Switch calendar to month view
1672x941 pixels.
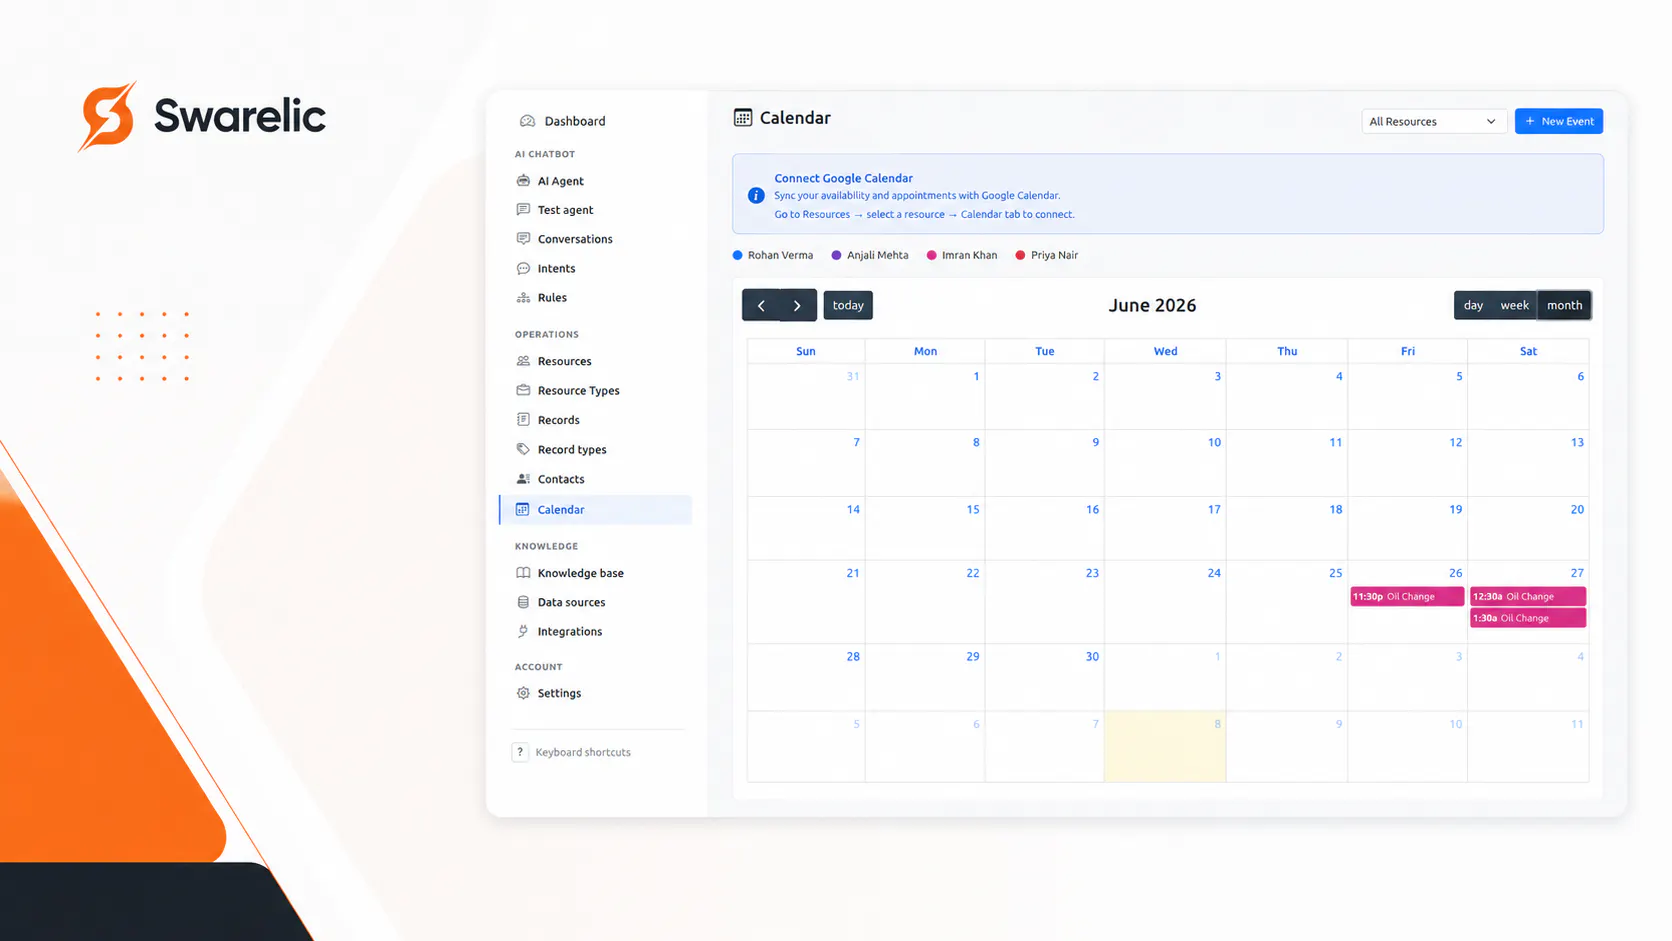(x=1564, y=305)
